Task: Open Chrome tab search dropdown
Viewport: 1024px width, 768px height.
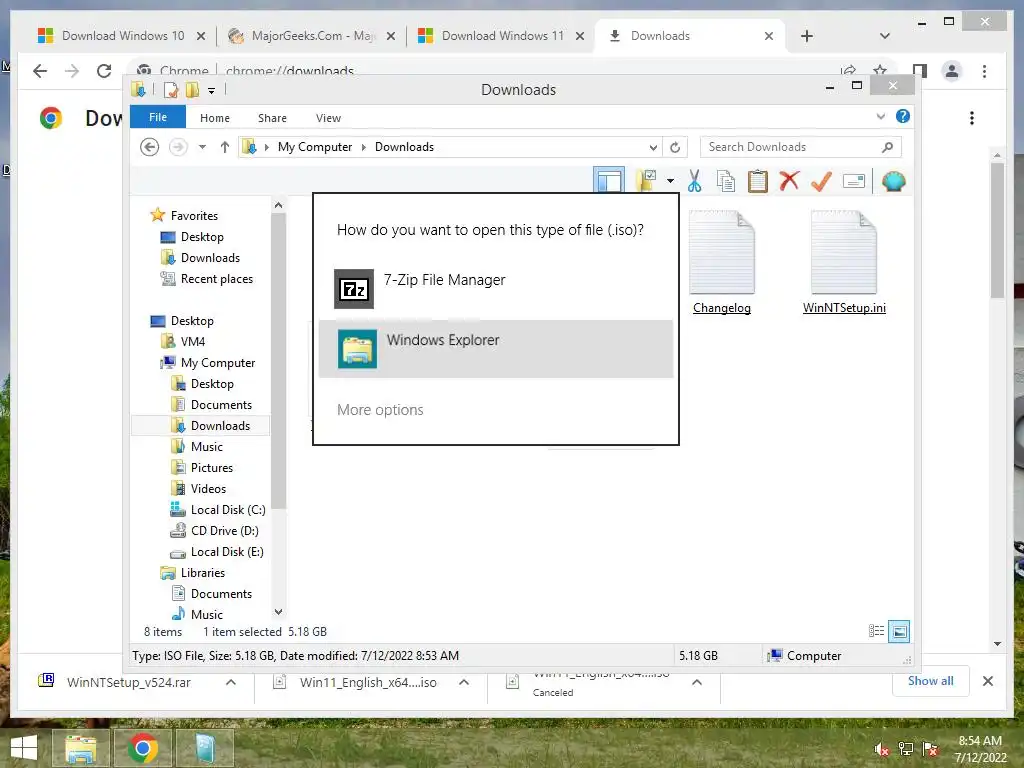Action: (x=885, y=36)
